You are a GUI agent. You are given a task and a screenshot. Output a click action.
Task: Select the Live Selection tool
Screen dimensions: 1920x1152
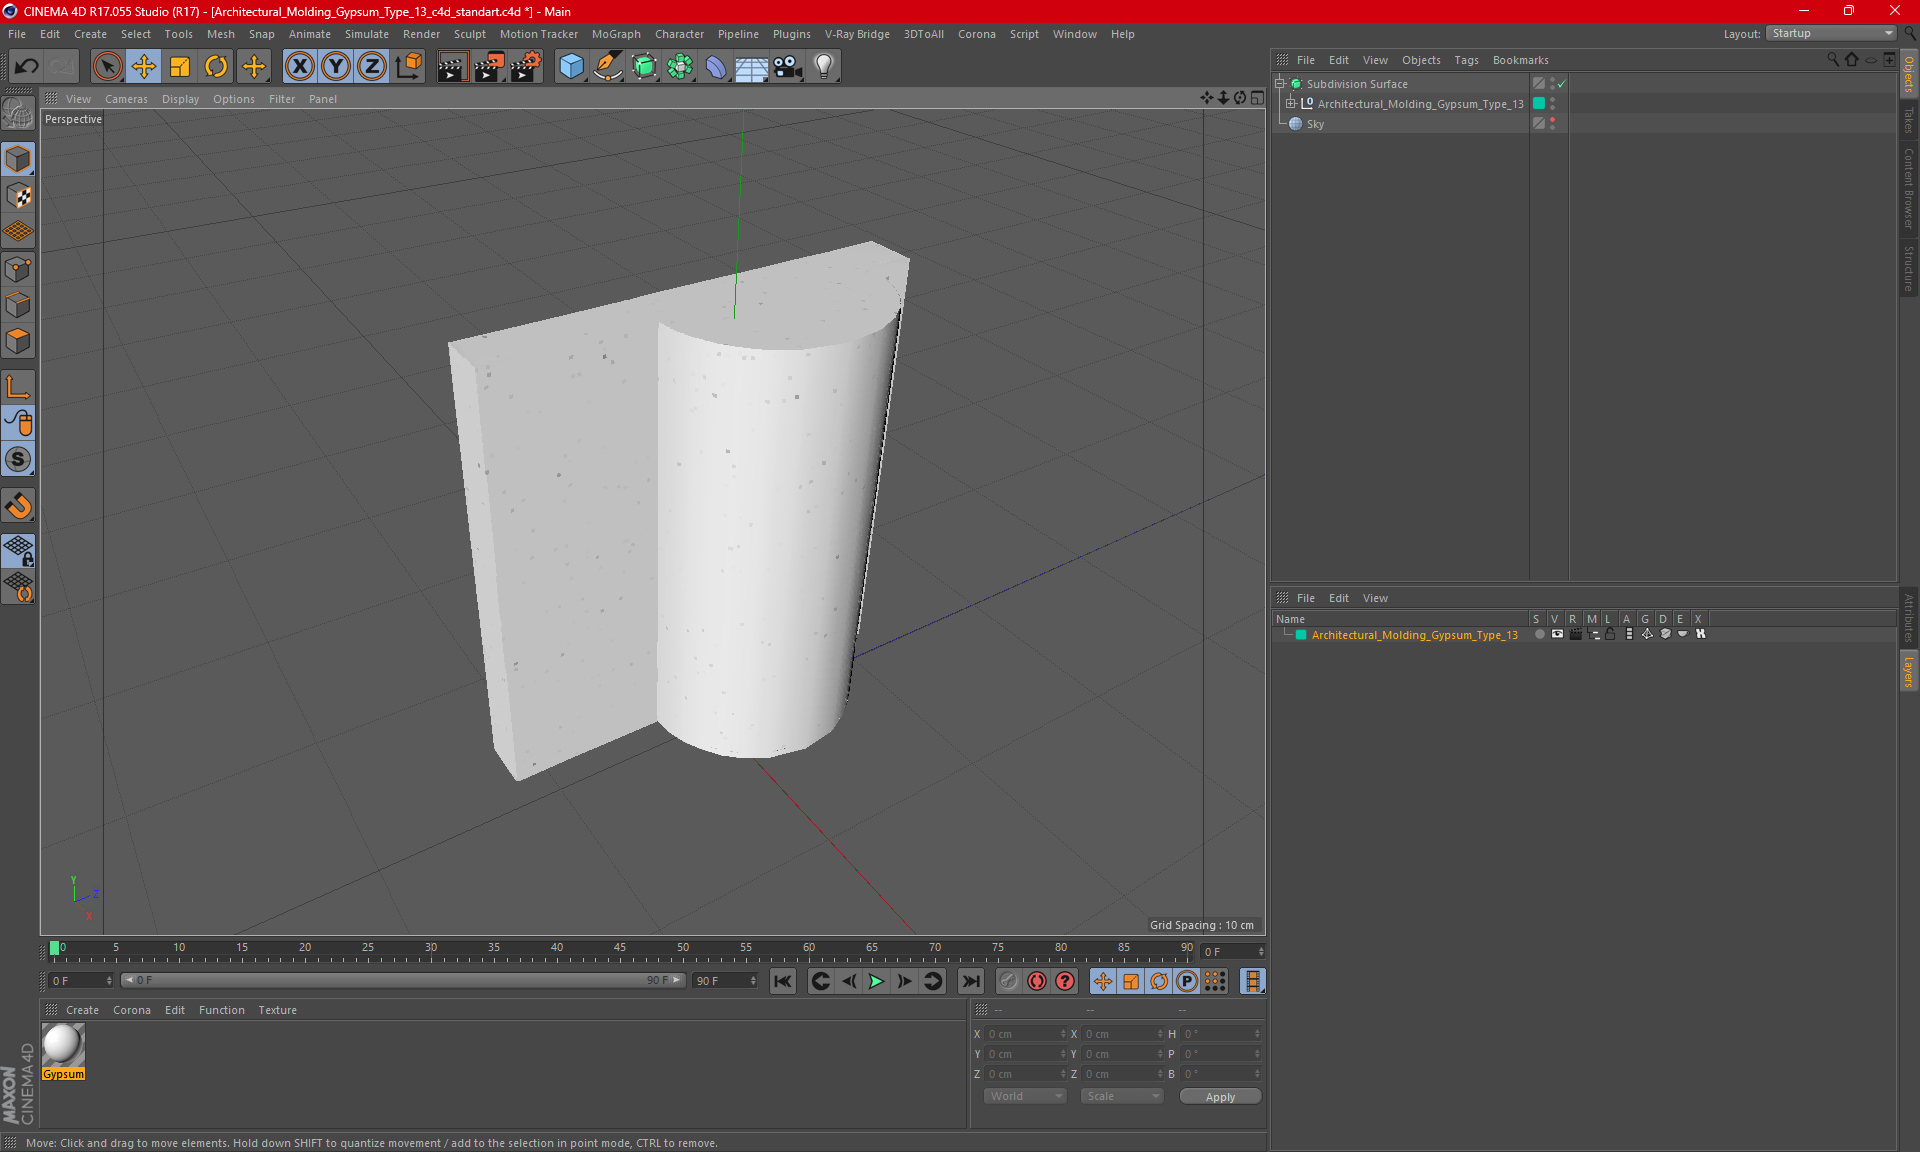107,67
